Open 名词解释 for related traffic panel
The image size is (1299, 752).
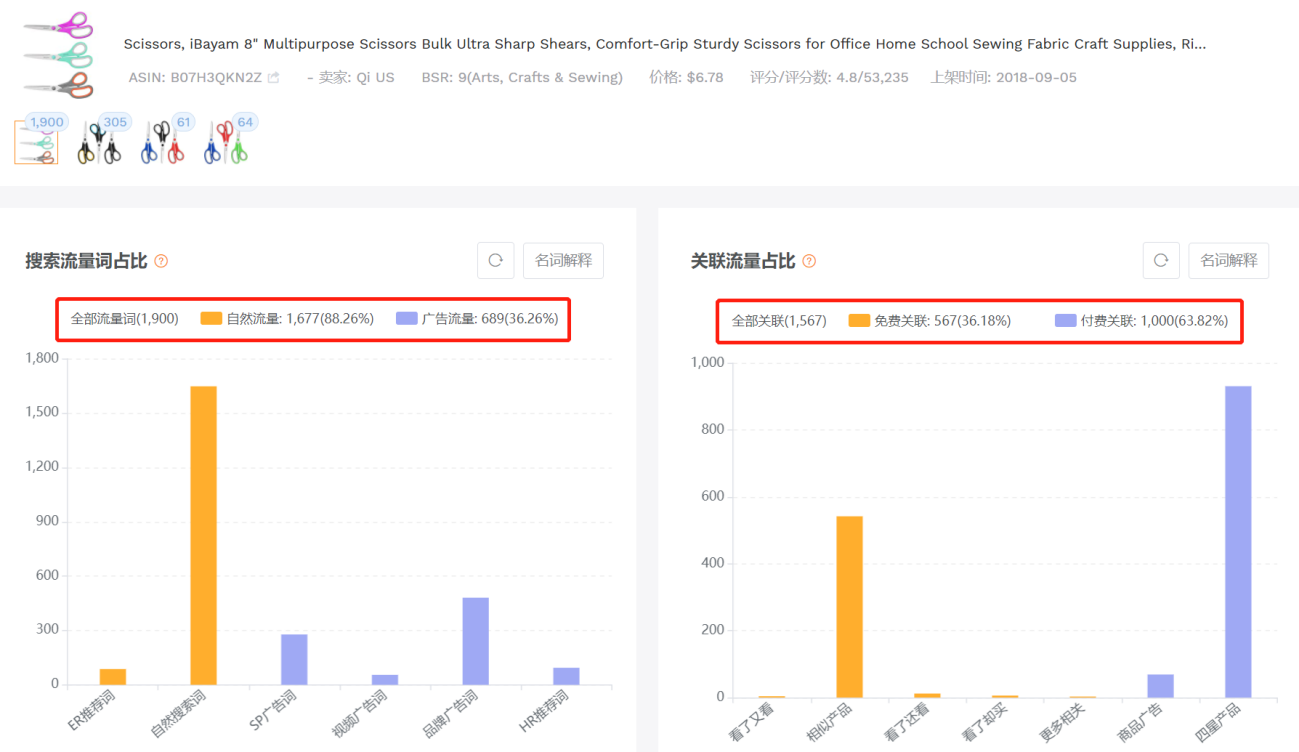[x=1229, y=261]
